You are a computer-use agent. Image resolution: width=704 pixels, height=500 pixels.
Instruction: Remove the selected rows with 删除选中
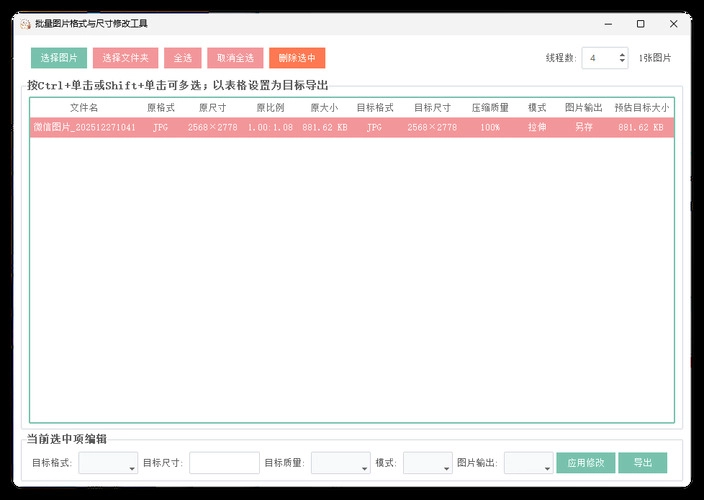[297, 58]
